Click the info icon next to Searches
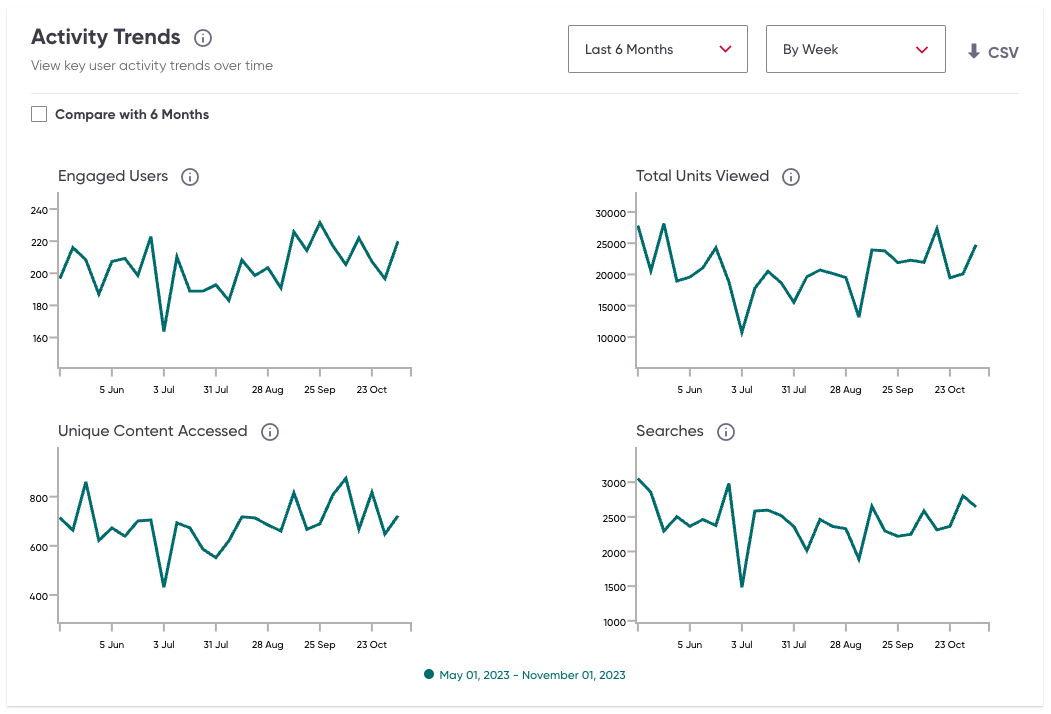 726,432
